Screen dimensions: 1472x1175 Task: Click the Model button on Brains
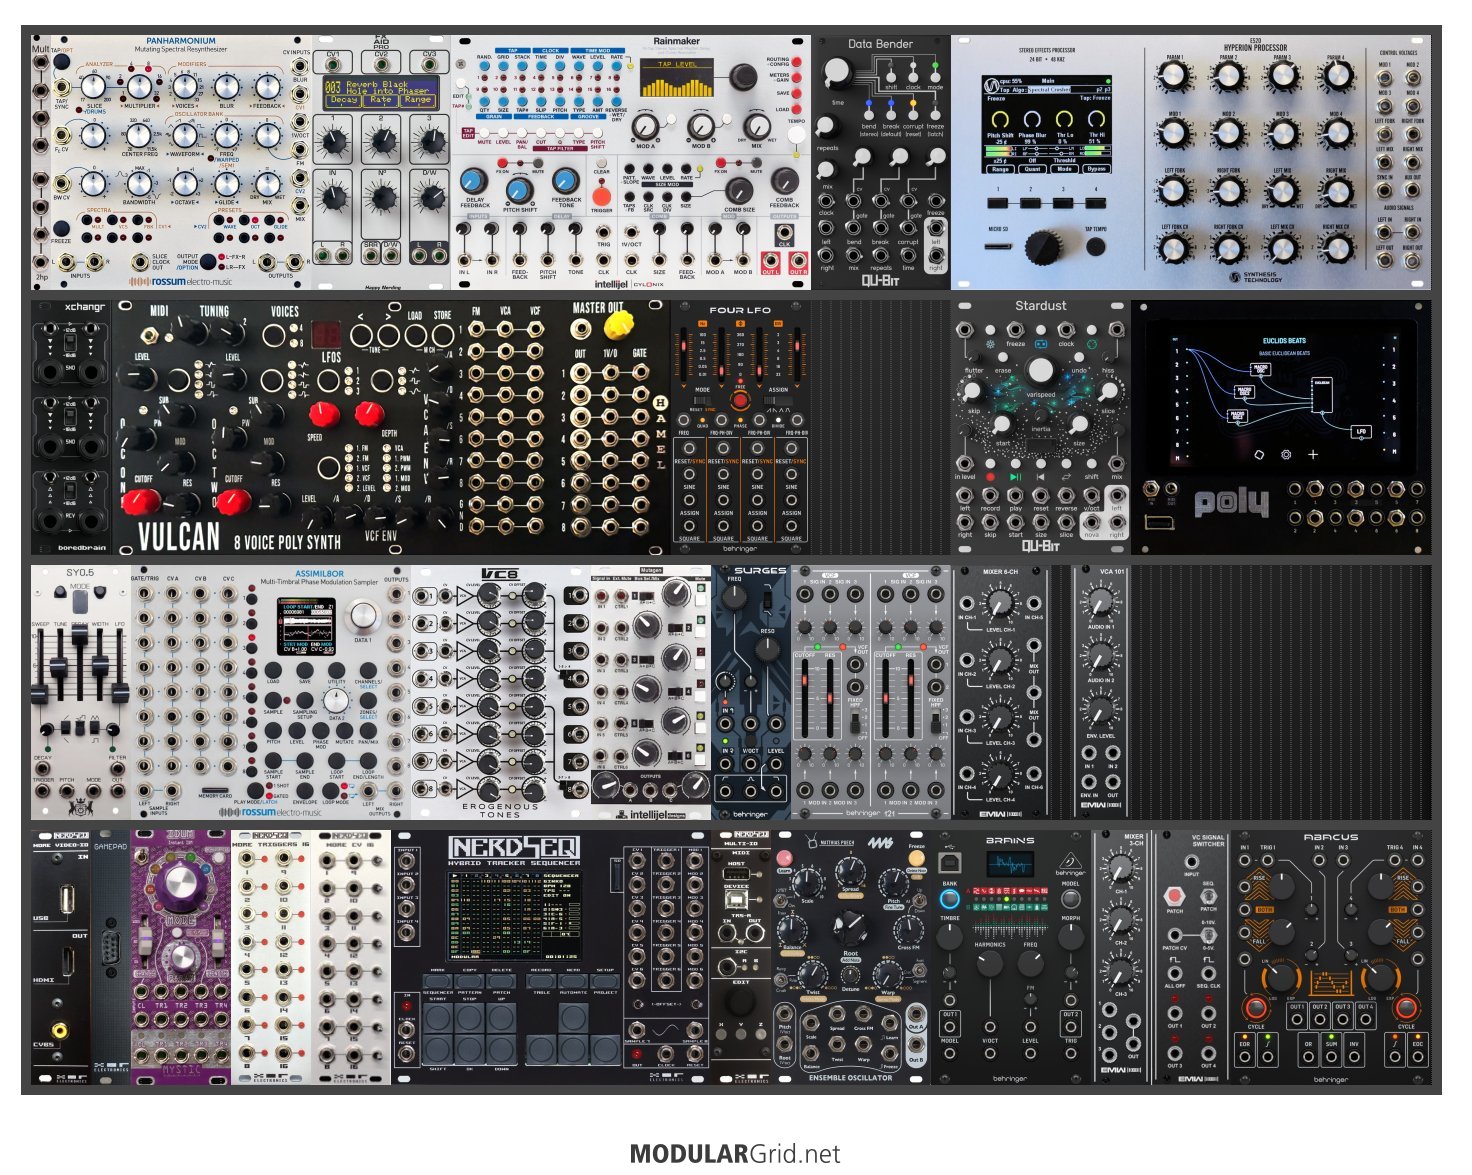[x=1071, y=897]
